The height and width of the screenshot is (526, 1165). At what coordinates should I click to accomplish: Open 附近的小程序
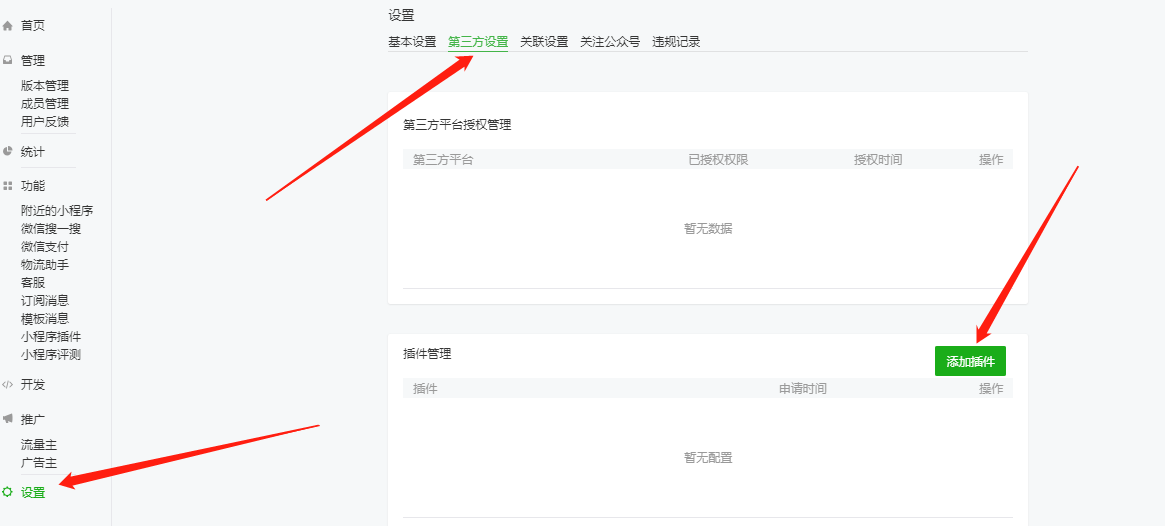click(57, 211)
